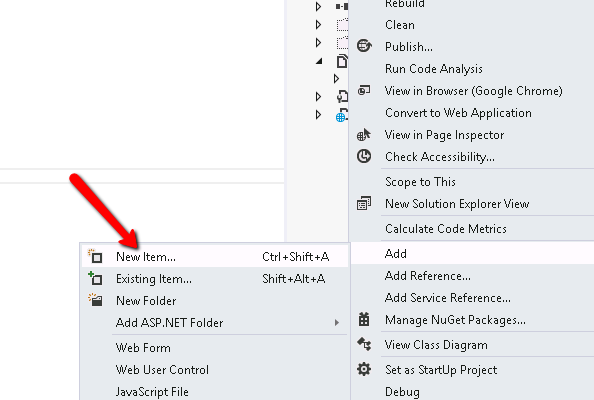Expand the tree node beside the globe icon
594x400 pixels.
[x=319, y=114]
